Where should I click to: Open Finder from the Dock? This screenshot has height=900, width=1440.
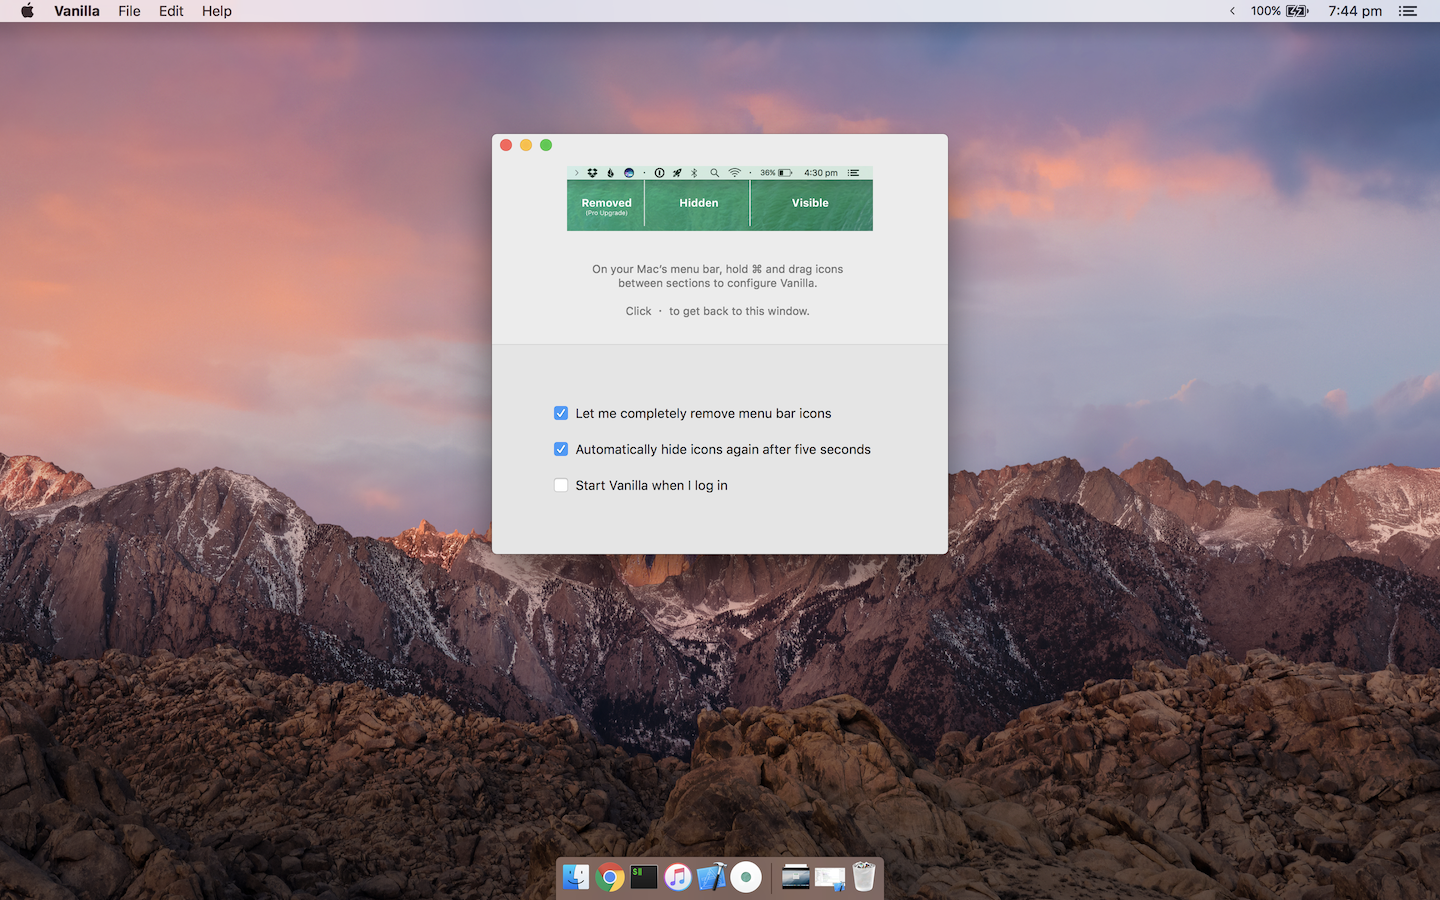(x=576, y=877)
